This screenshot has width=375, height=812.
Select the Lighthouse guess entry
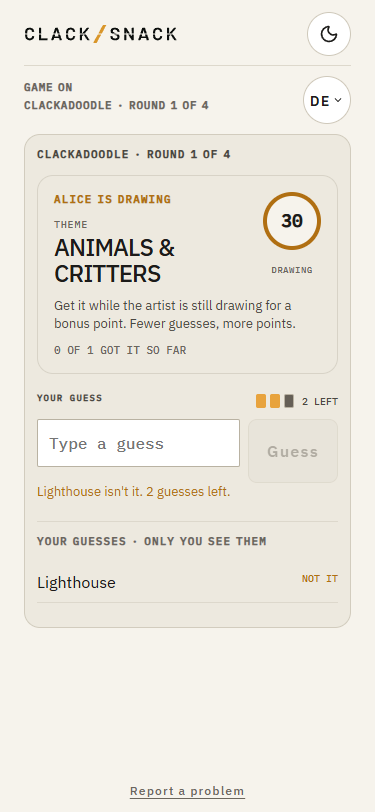point(187,583)
